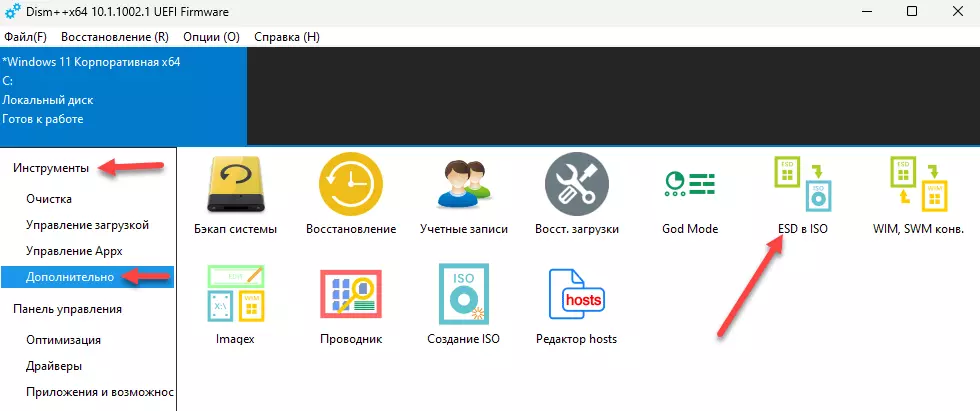The image size is (980, 411).
Task: Open the Файл(F) menu
Action: 25,37
